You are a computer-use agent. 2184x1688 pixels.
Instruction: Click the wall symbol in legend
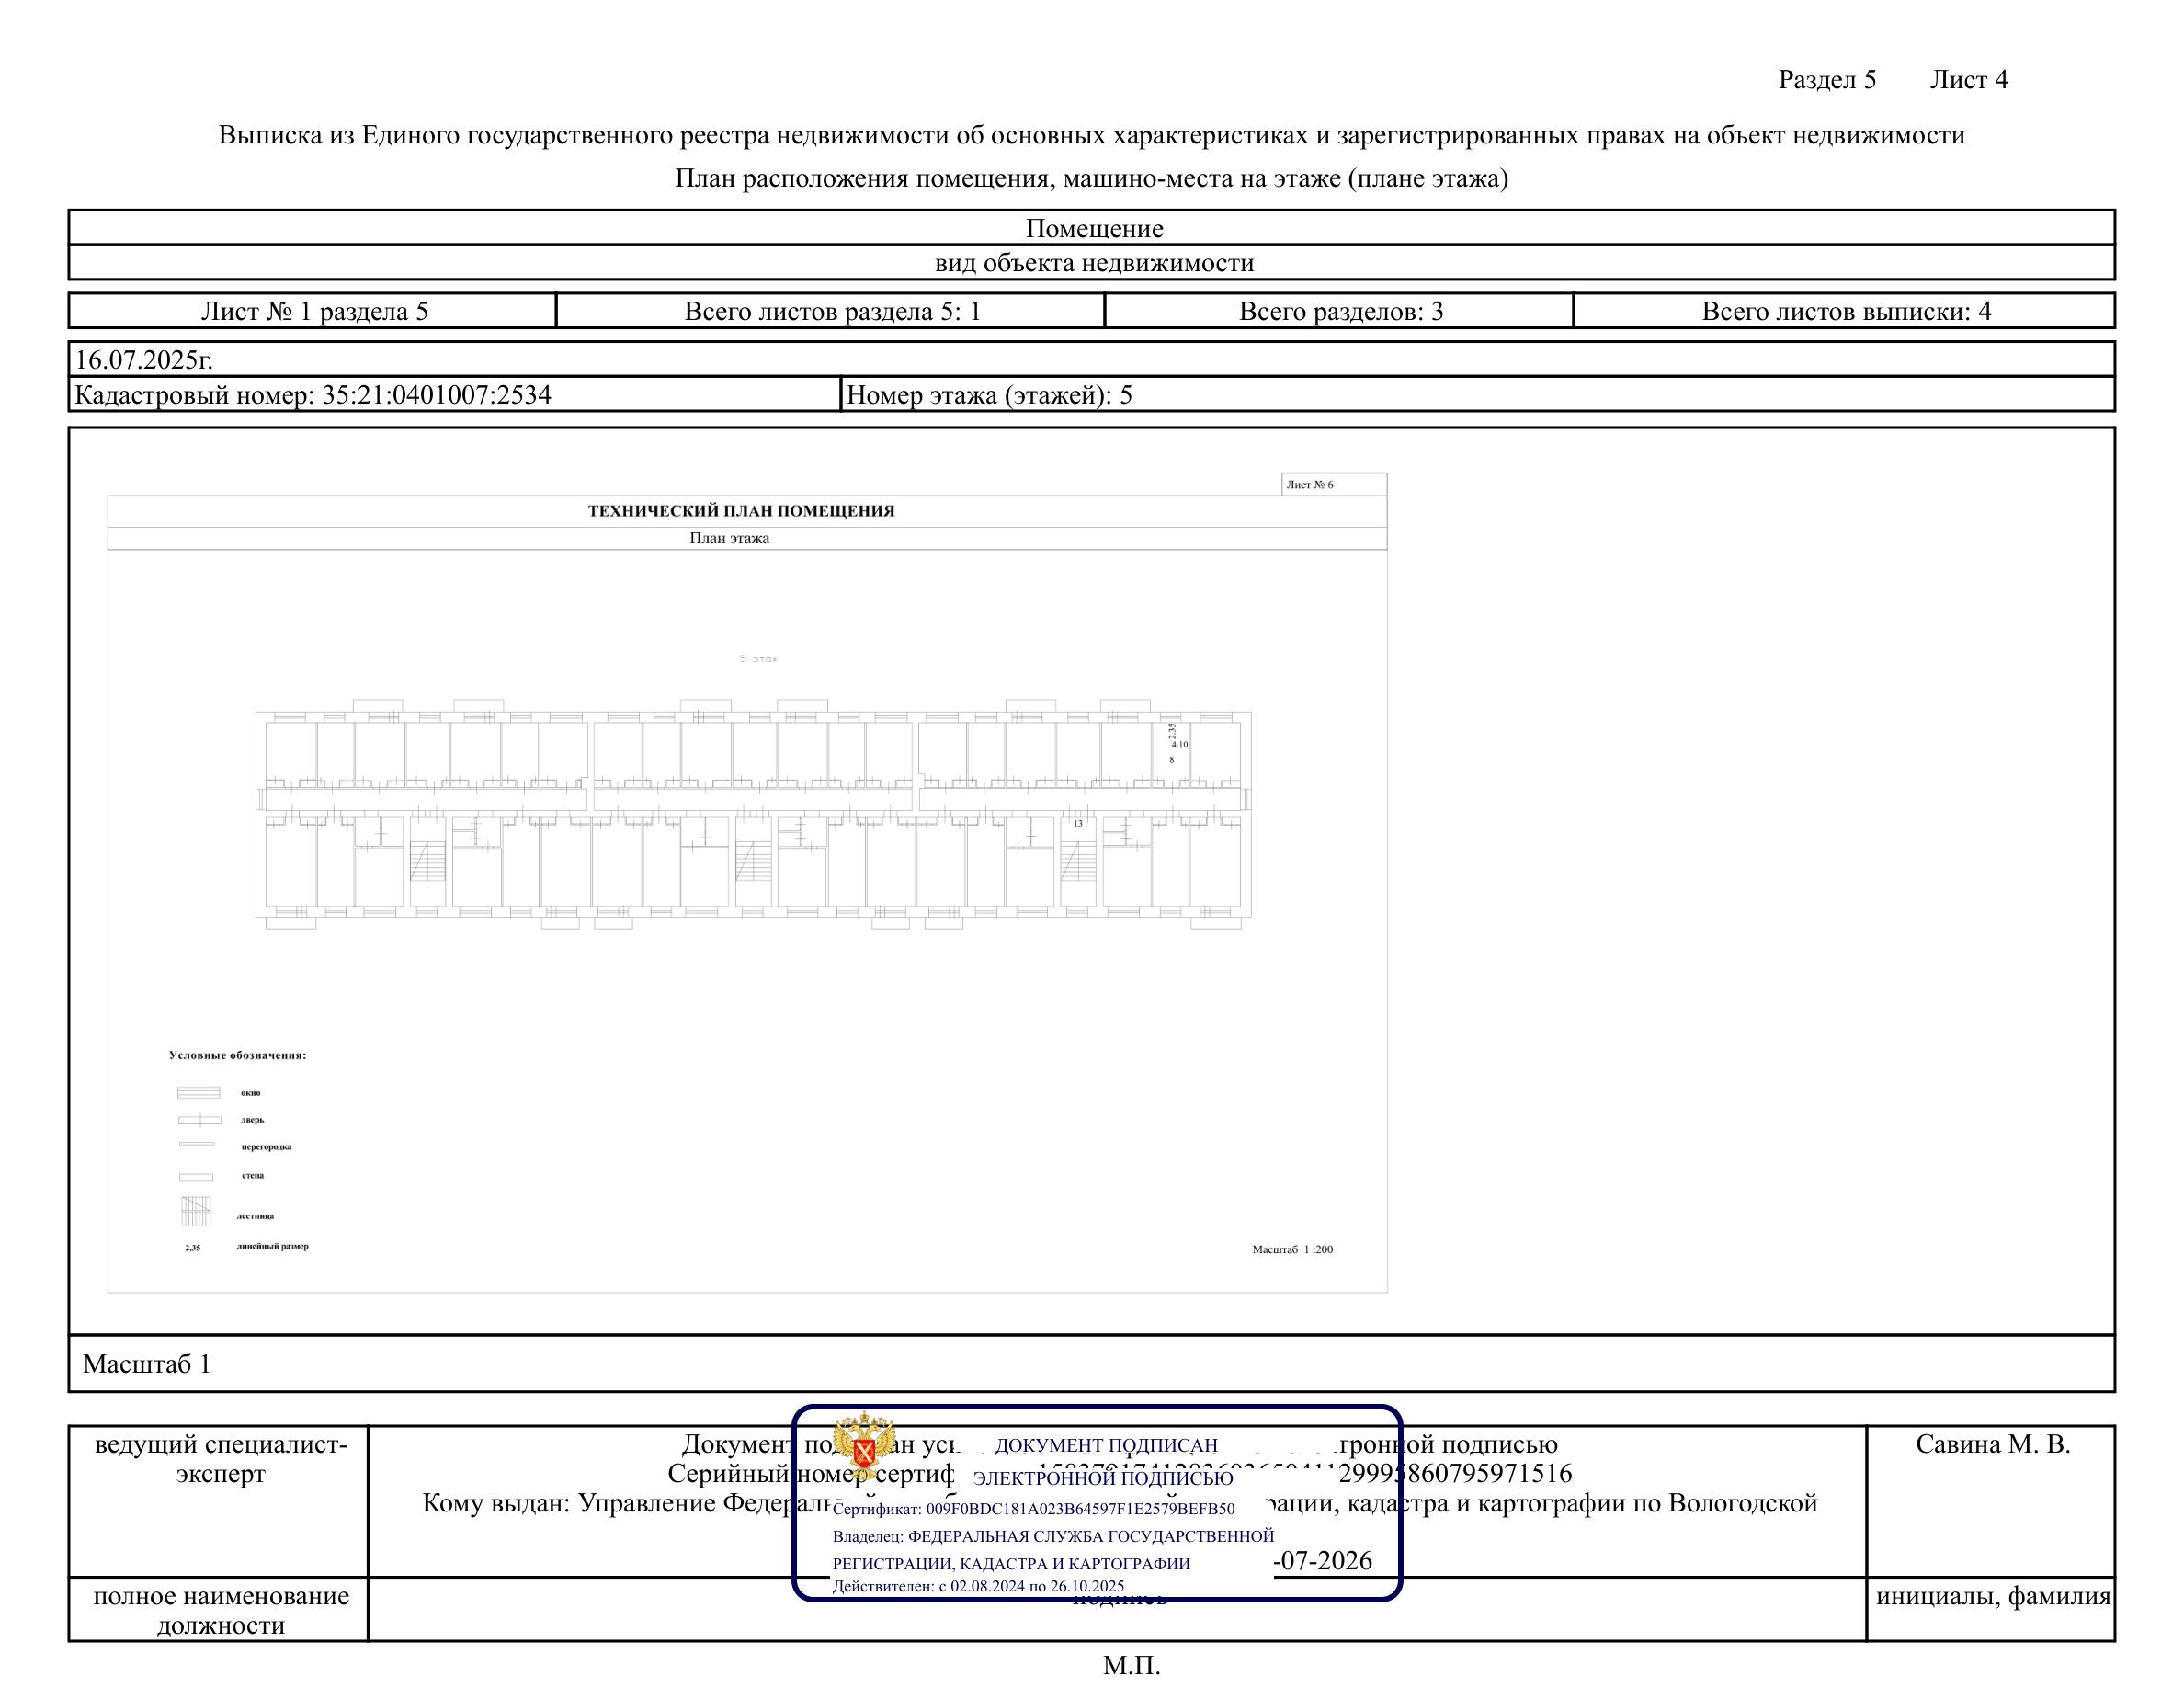pyautogui.click(x=196, y=1177)
